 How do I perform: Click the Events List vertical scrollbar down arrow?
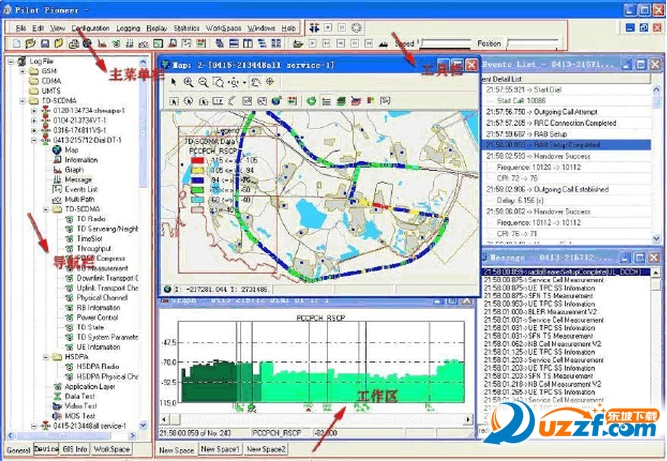pos(656,239)
